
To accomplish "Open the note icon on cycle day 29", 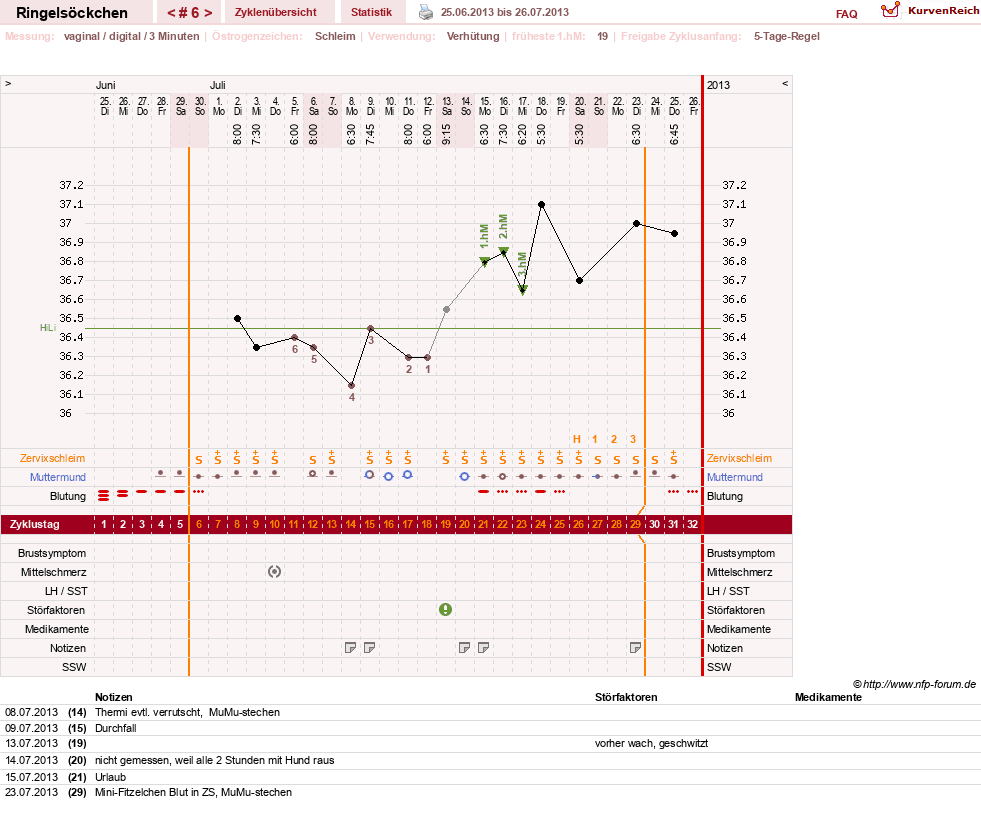I will [x=635, y=648].
